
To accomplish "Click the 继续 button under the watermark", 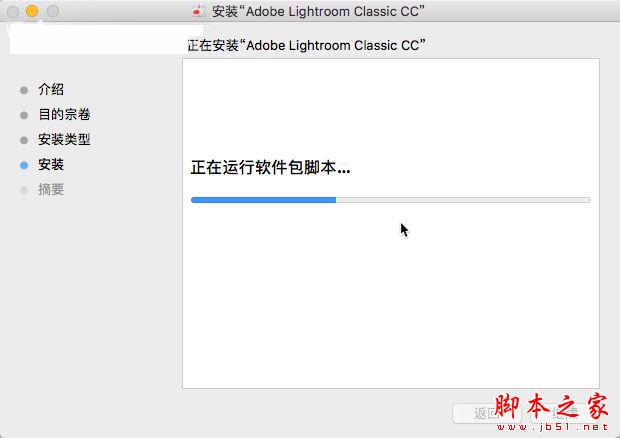I will tap(564, 413).
